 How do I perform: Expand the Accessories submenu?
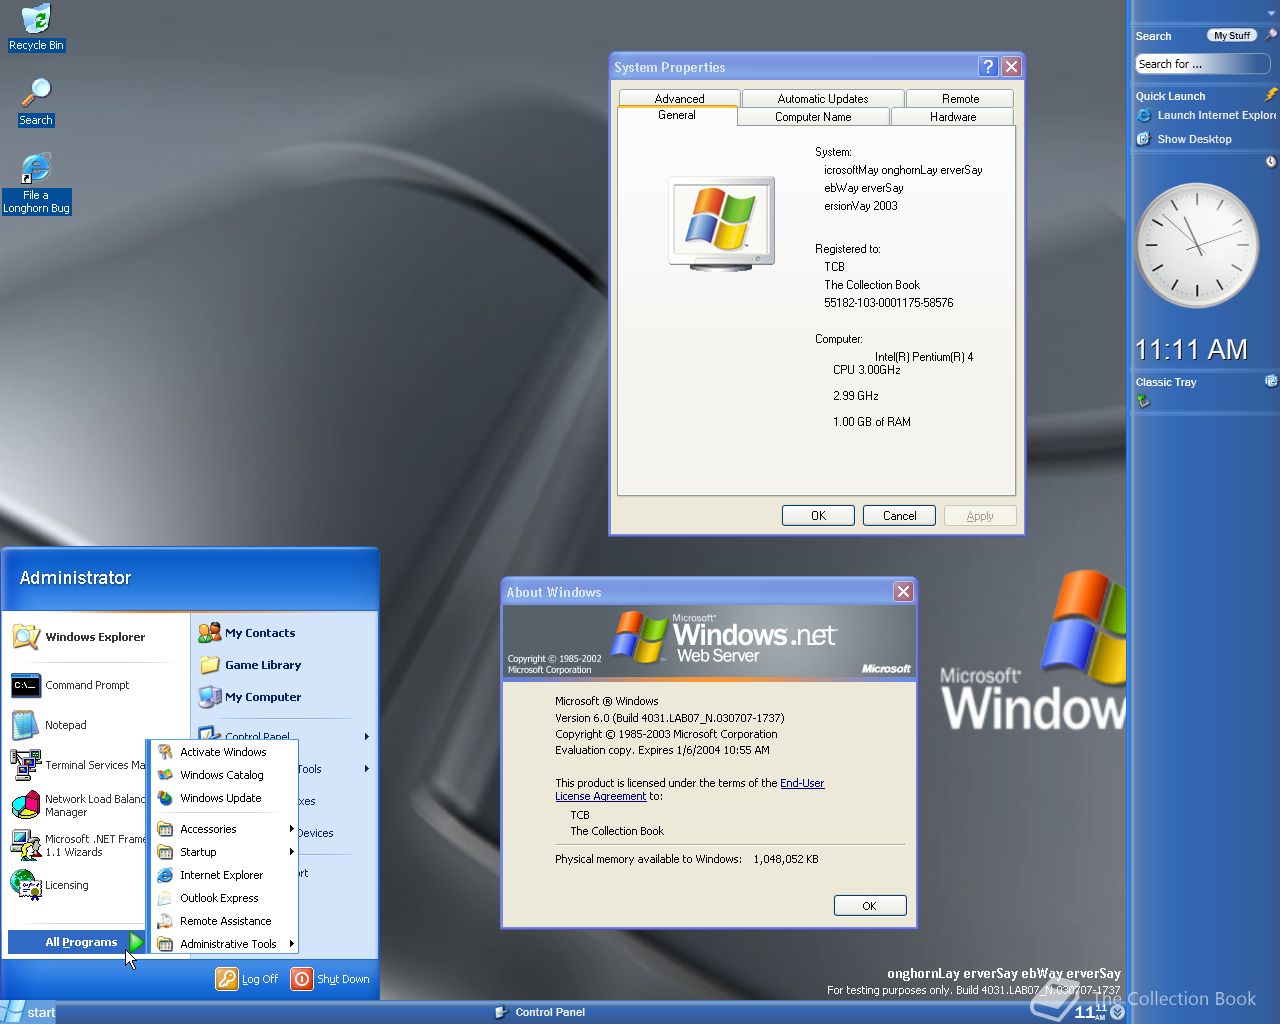[x=225, y=829]
